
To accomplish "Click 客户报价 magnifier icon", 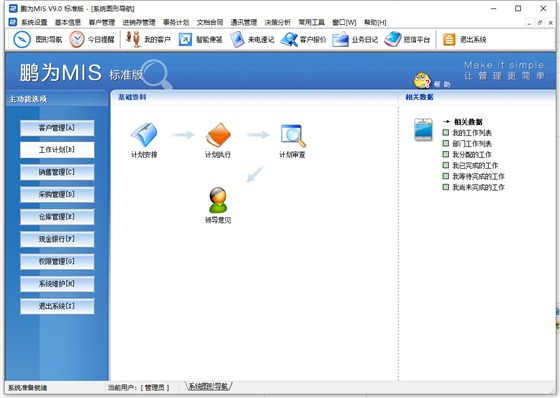I will [x=289, y=39].
